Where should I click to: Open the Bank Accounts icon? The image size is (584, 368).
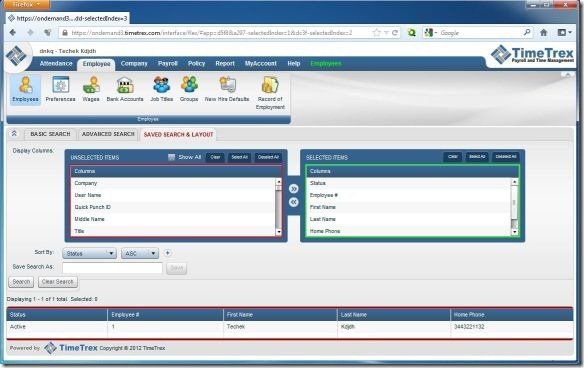coord(125,89)
